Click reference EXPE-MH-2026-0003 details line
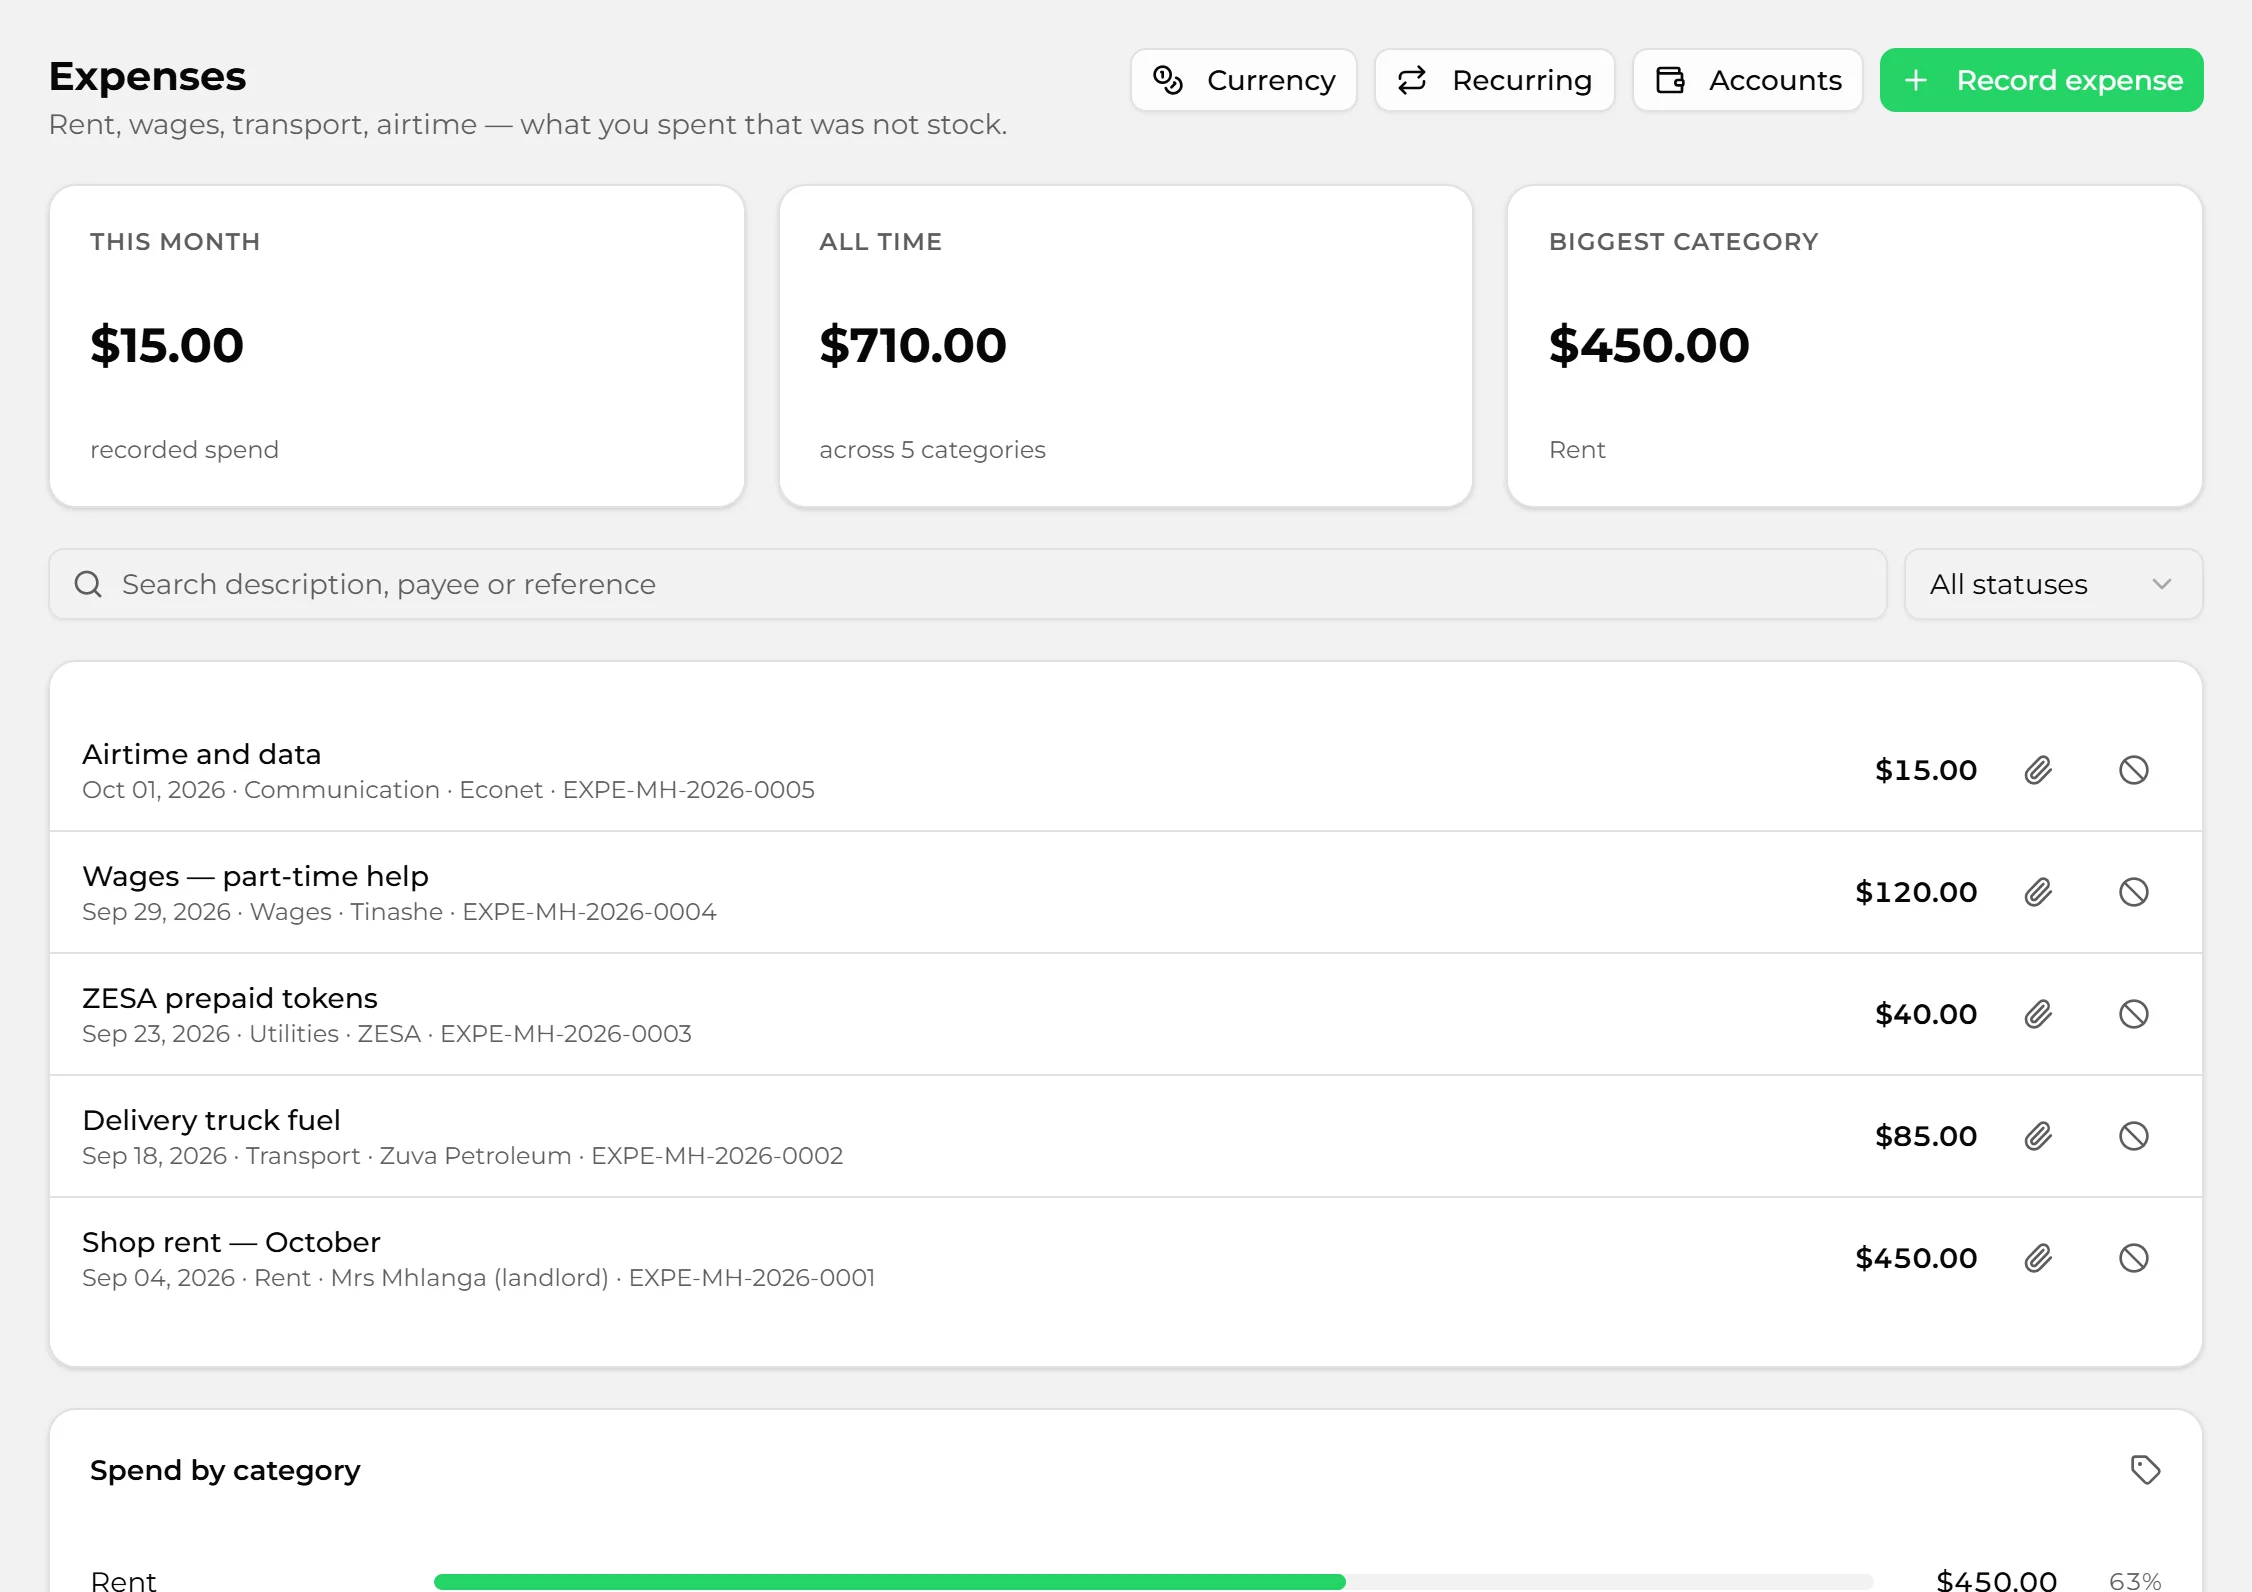This screenshot has height=1592, width=2252. 387,1034
